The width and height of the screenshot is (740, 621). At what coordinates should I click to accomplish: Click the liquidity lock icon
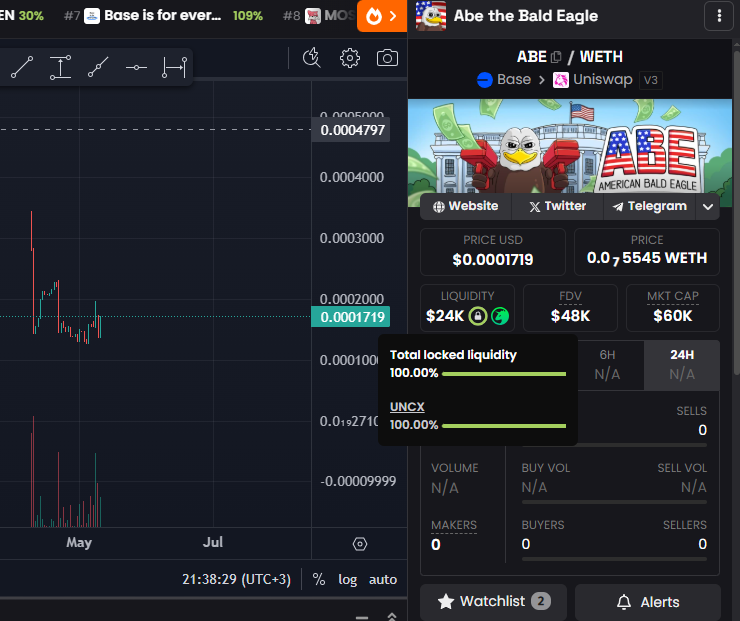(x=478, y=316)
